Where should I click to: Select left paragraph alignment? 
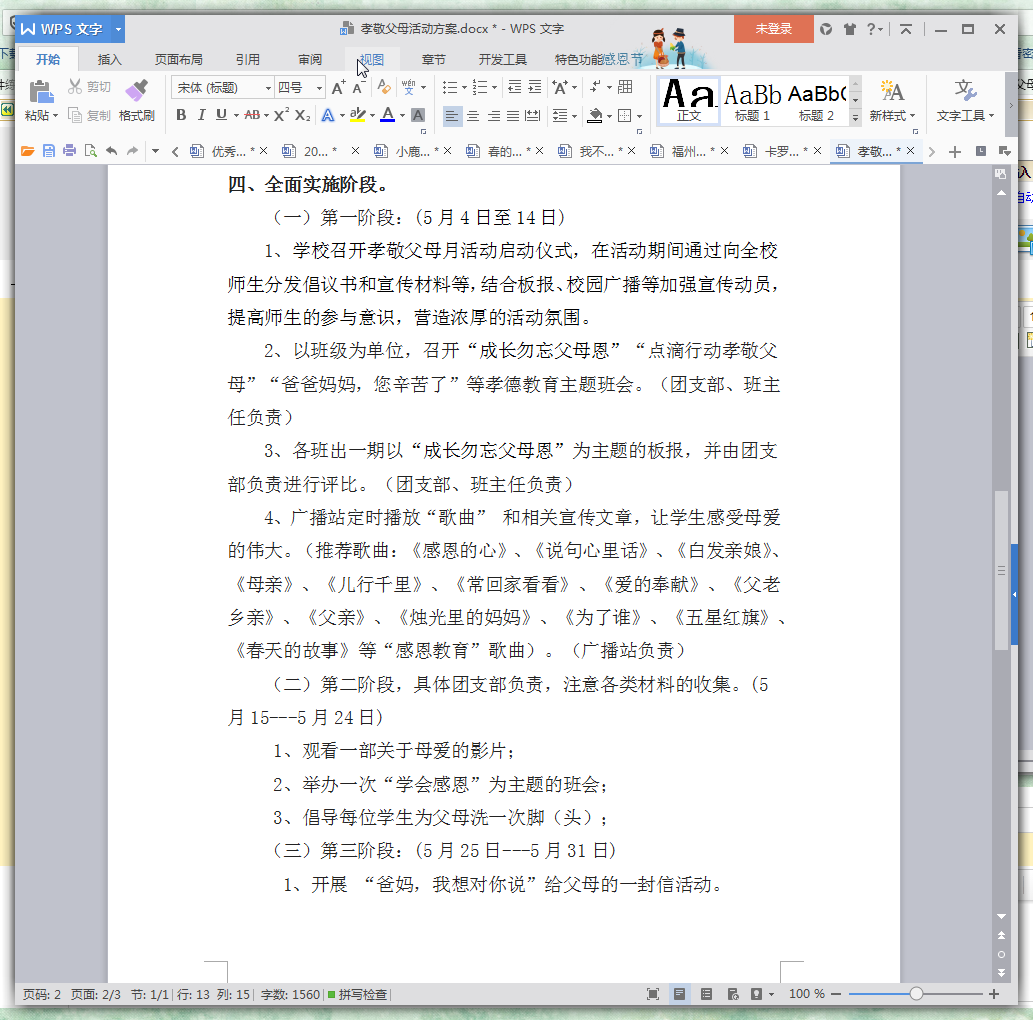point(451,116)
